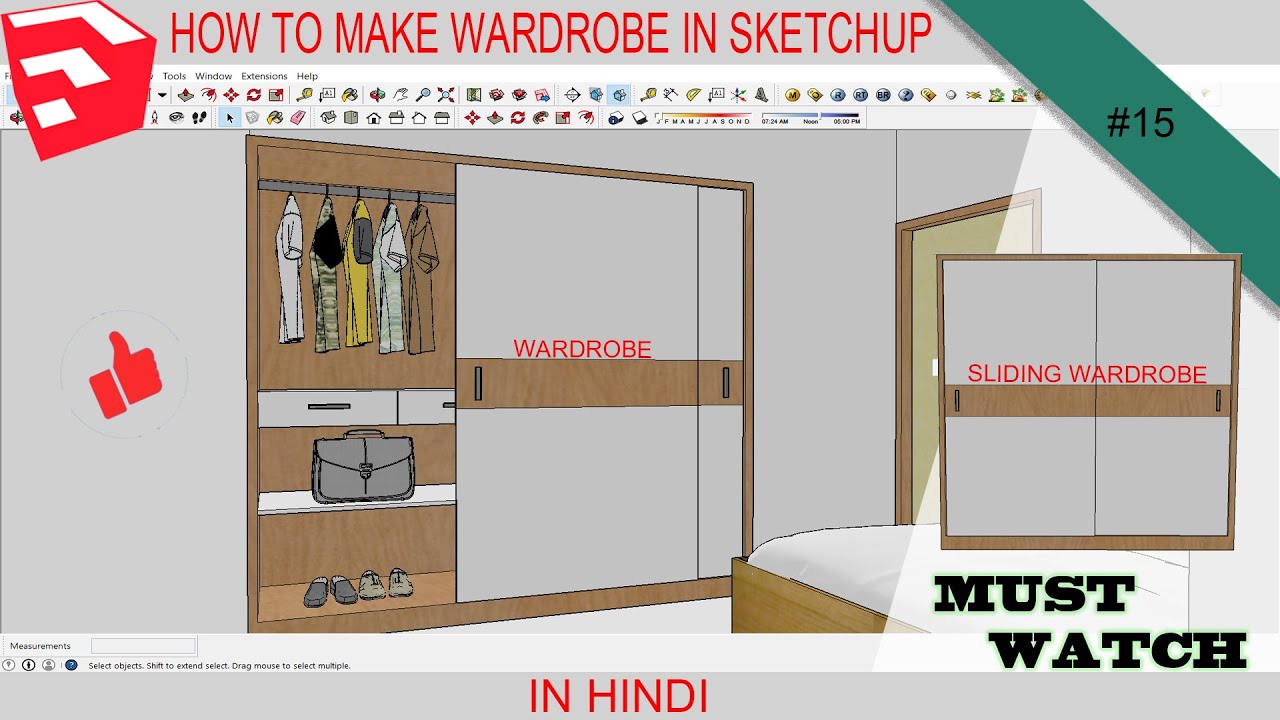Click the status bar help question mark
The height and width of the screenshot is (720, 1280).
coord(71,665)
